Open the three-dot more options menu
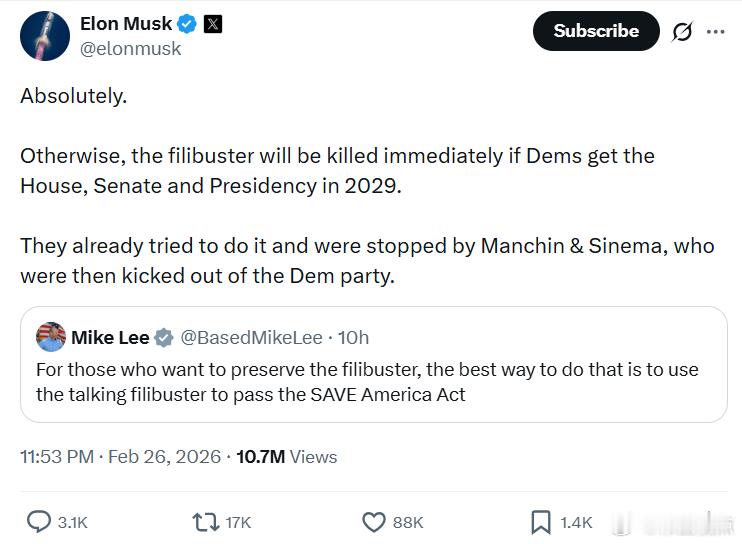The width and height of the screenshot is (742, 544). coord(715,32)
